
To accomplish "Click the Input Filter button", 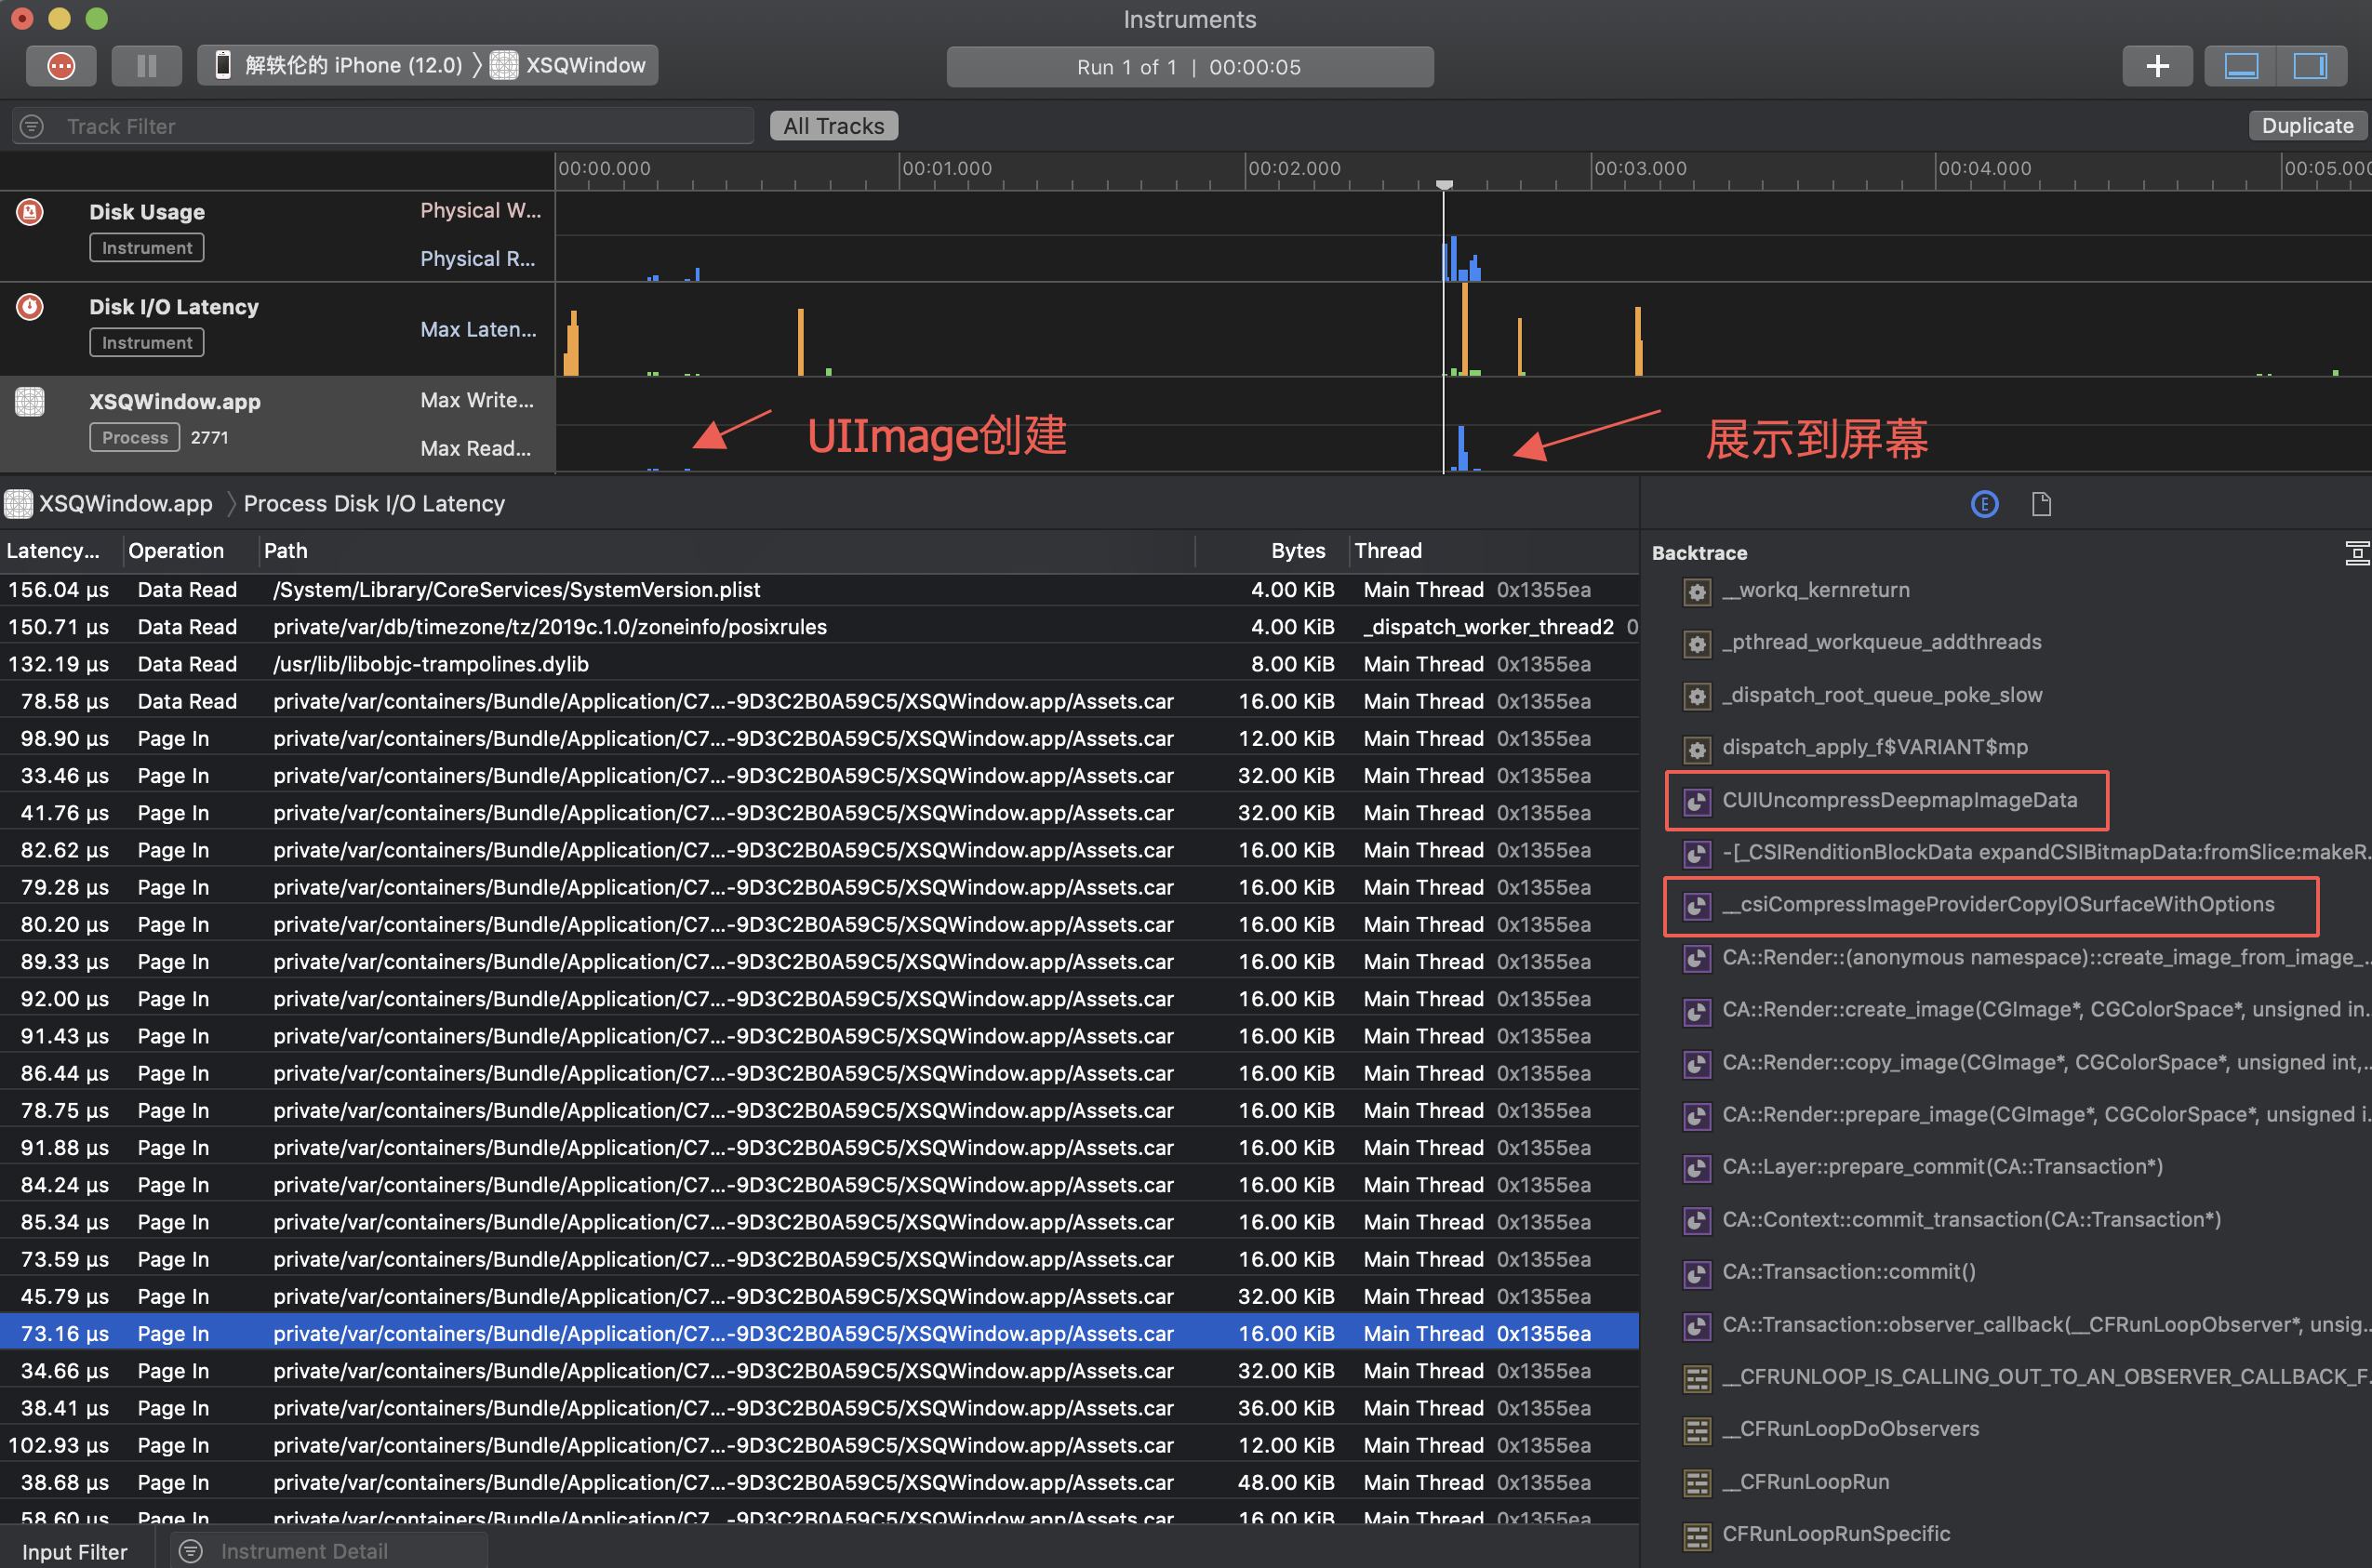I will pos(75,1551).
